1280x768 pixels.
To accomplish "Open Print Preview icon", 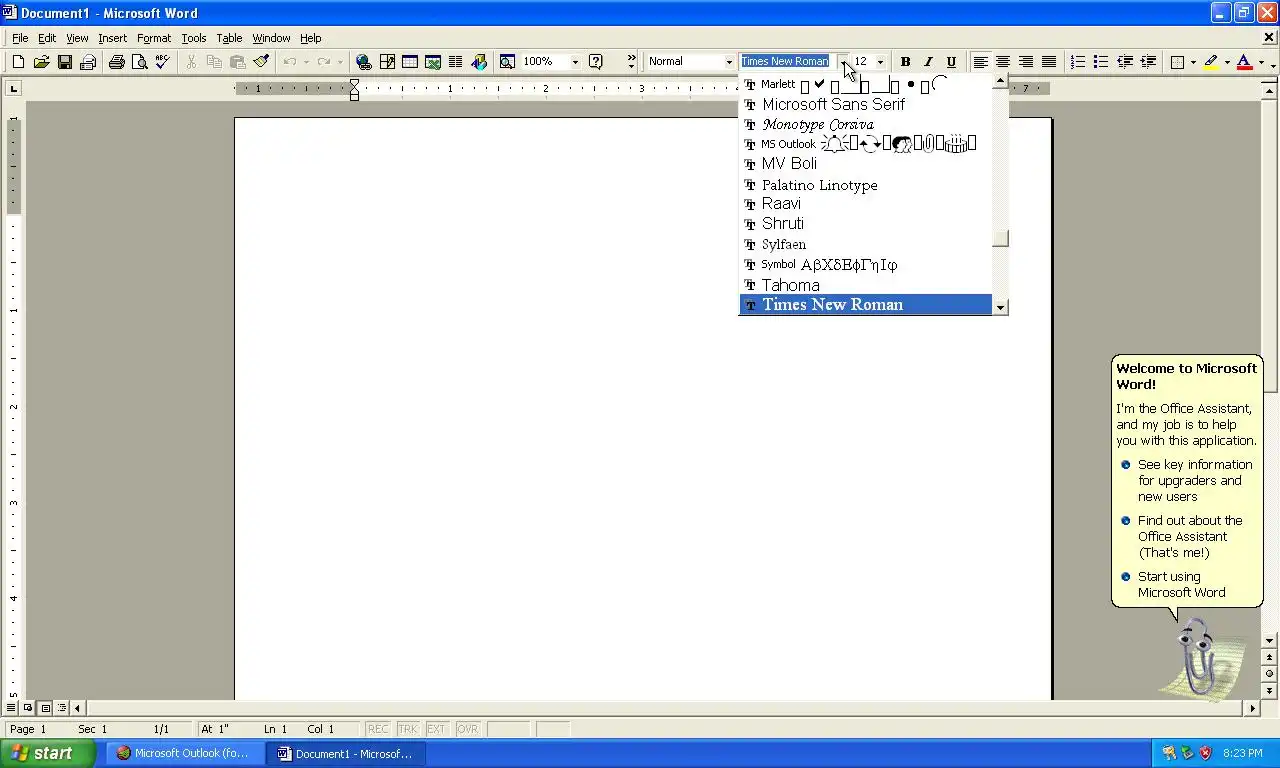I will [139, 62].
